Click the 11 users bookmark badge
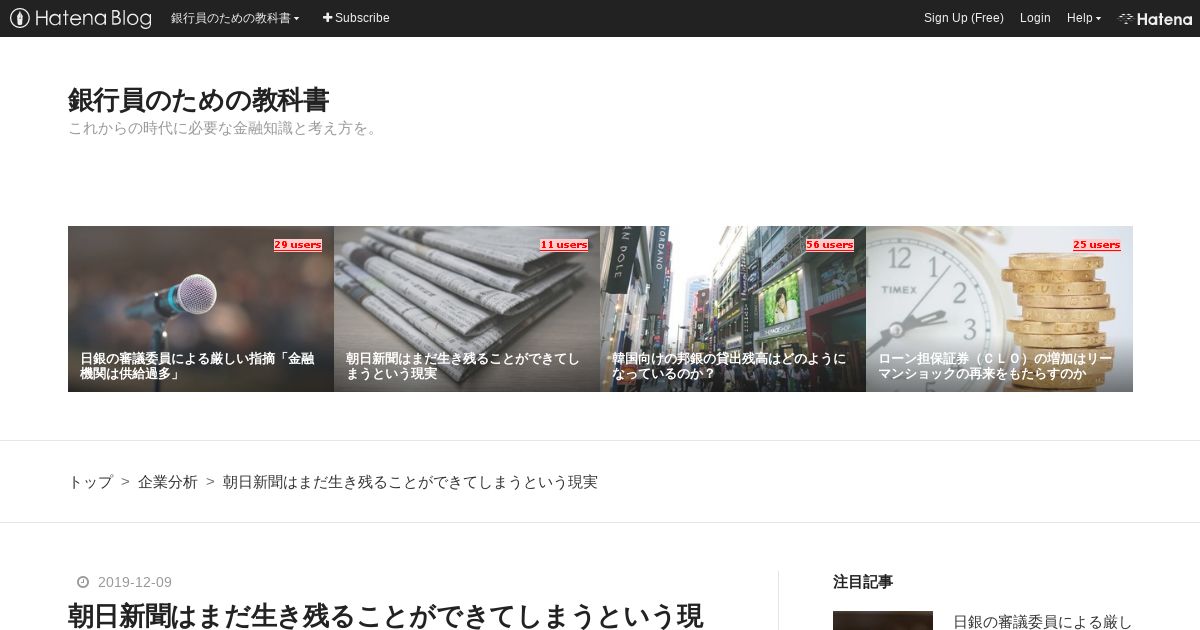 (564, 245)
